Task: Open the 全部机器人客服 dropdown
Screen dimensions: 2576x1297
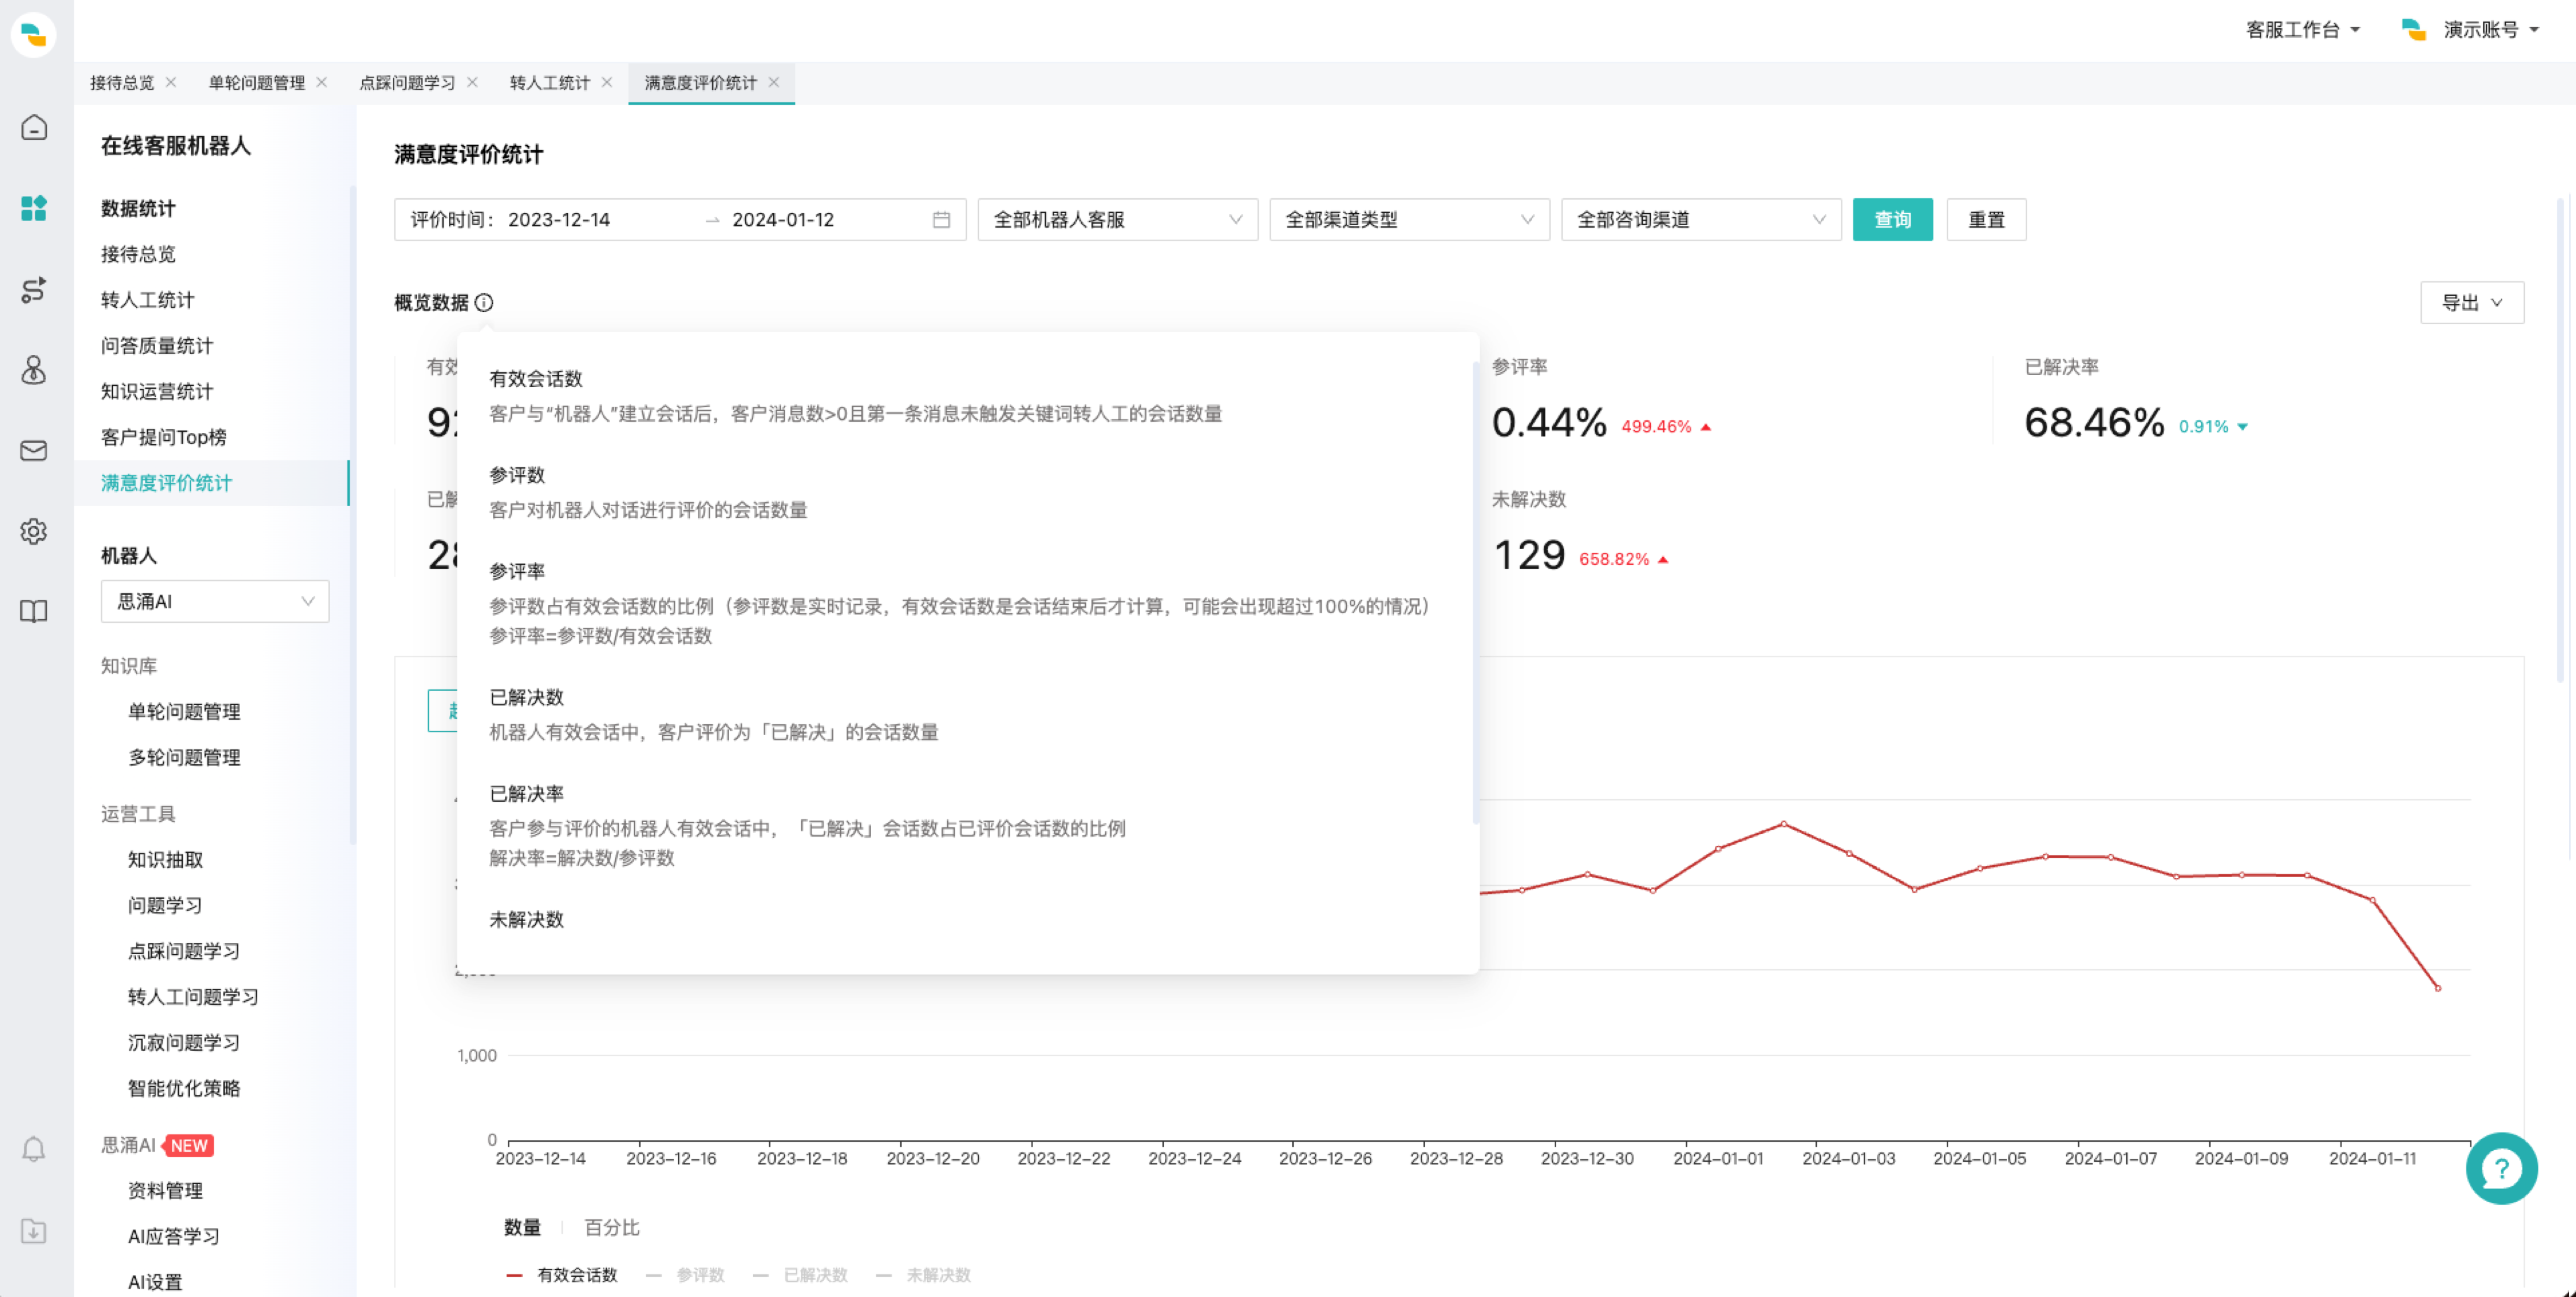Action: (1117, 219)
